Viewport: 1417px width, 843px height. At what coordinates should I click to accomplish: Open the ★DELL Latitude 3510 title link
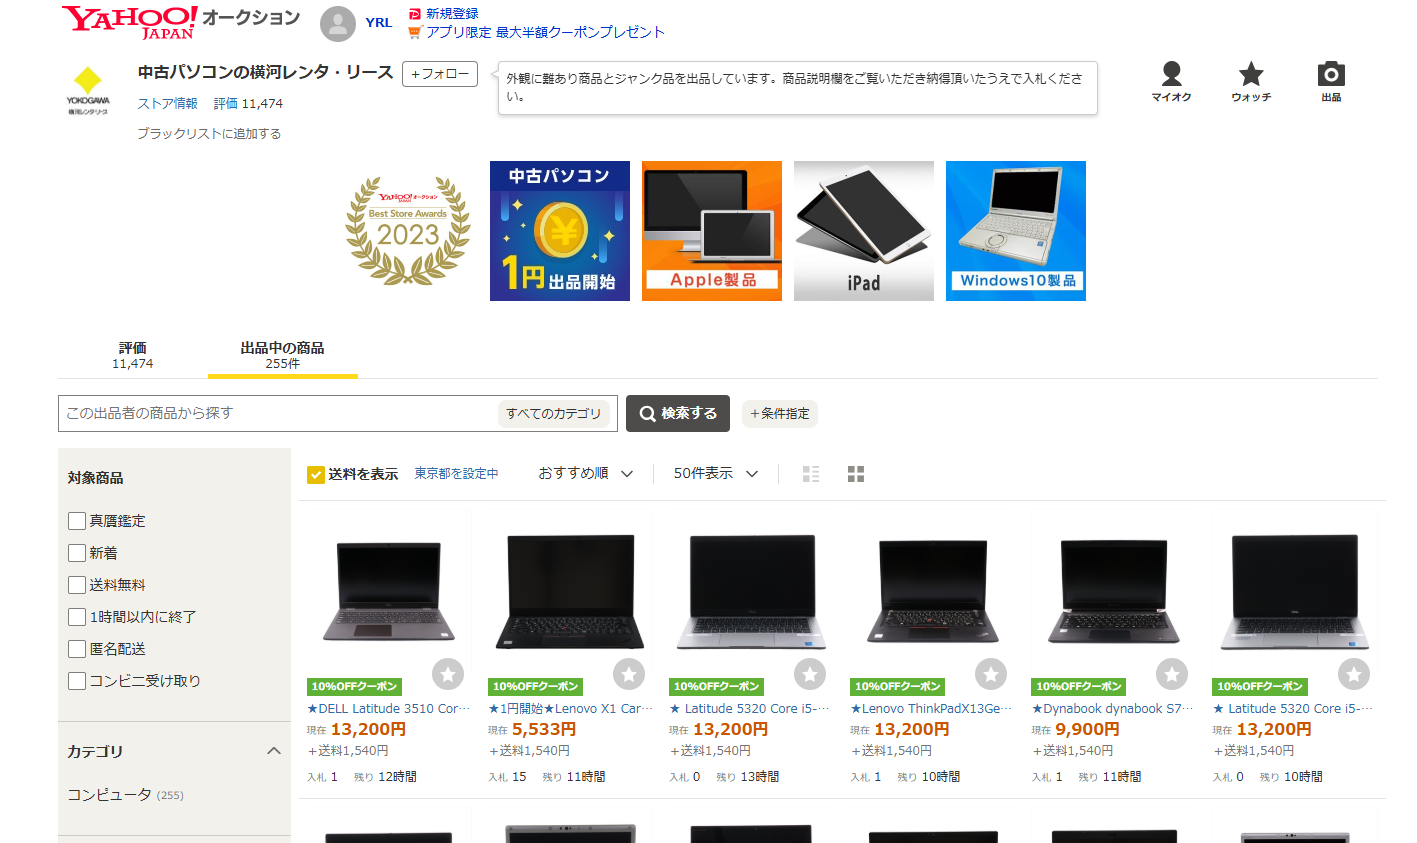pos(389,709)
